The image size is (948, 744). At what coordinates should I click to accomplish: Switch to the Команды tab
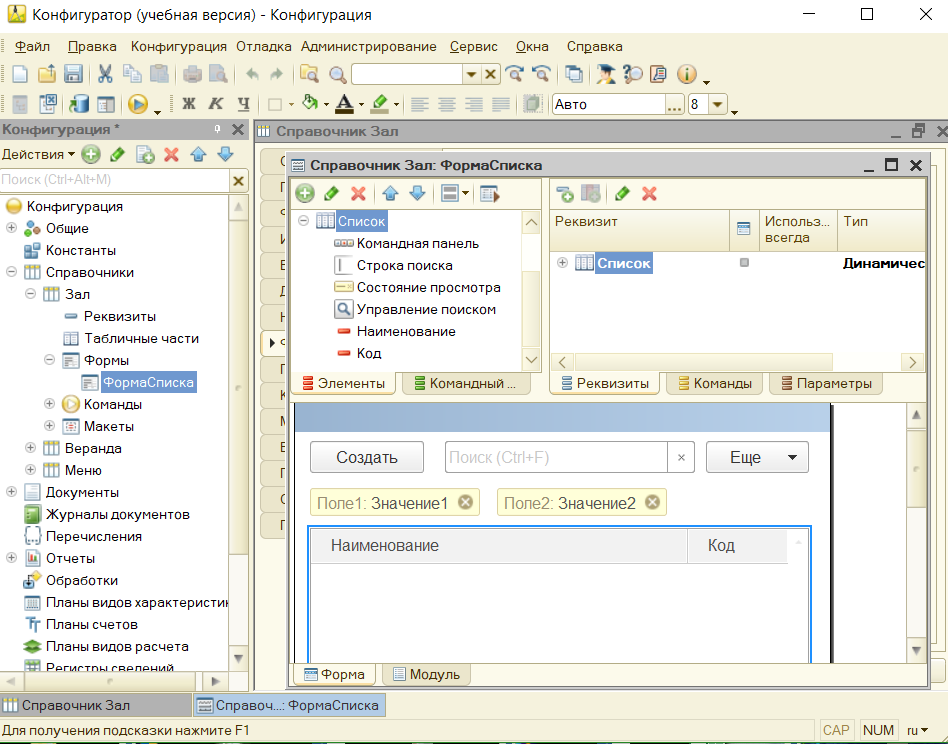pos(714,383)
